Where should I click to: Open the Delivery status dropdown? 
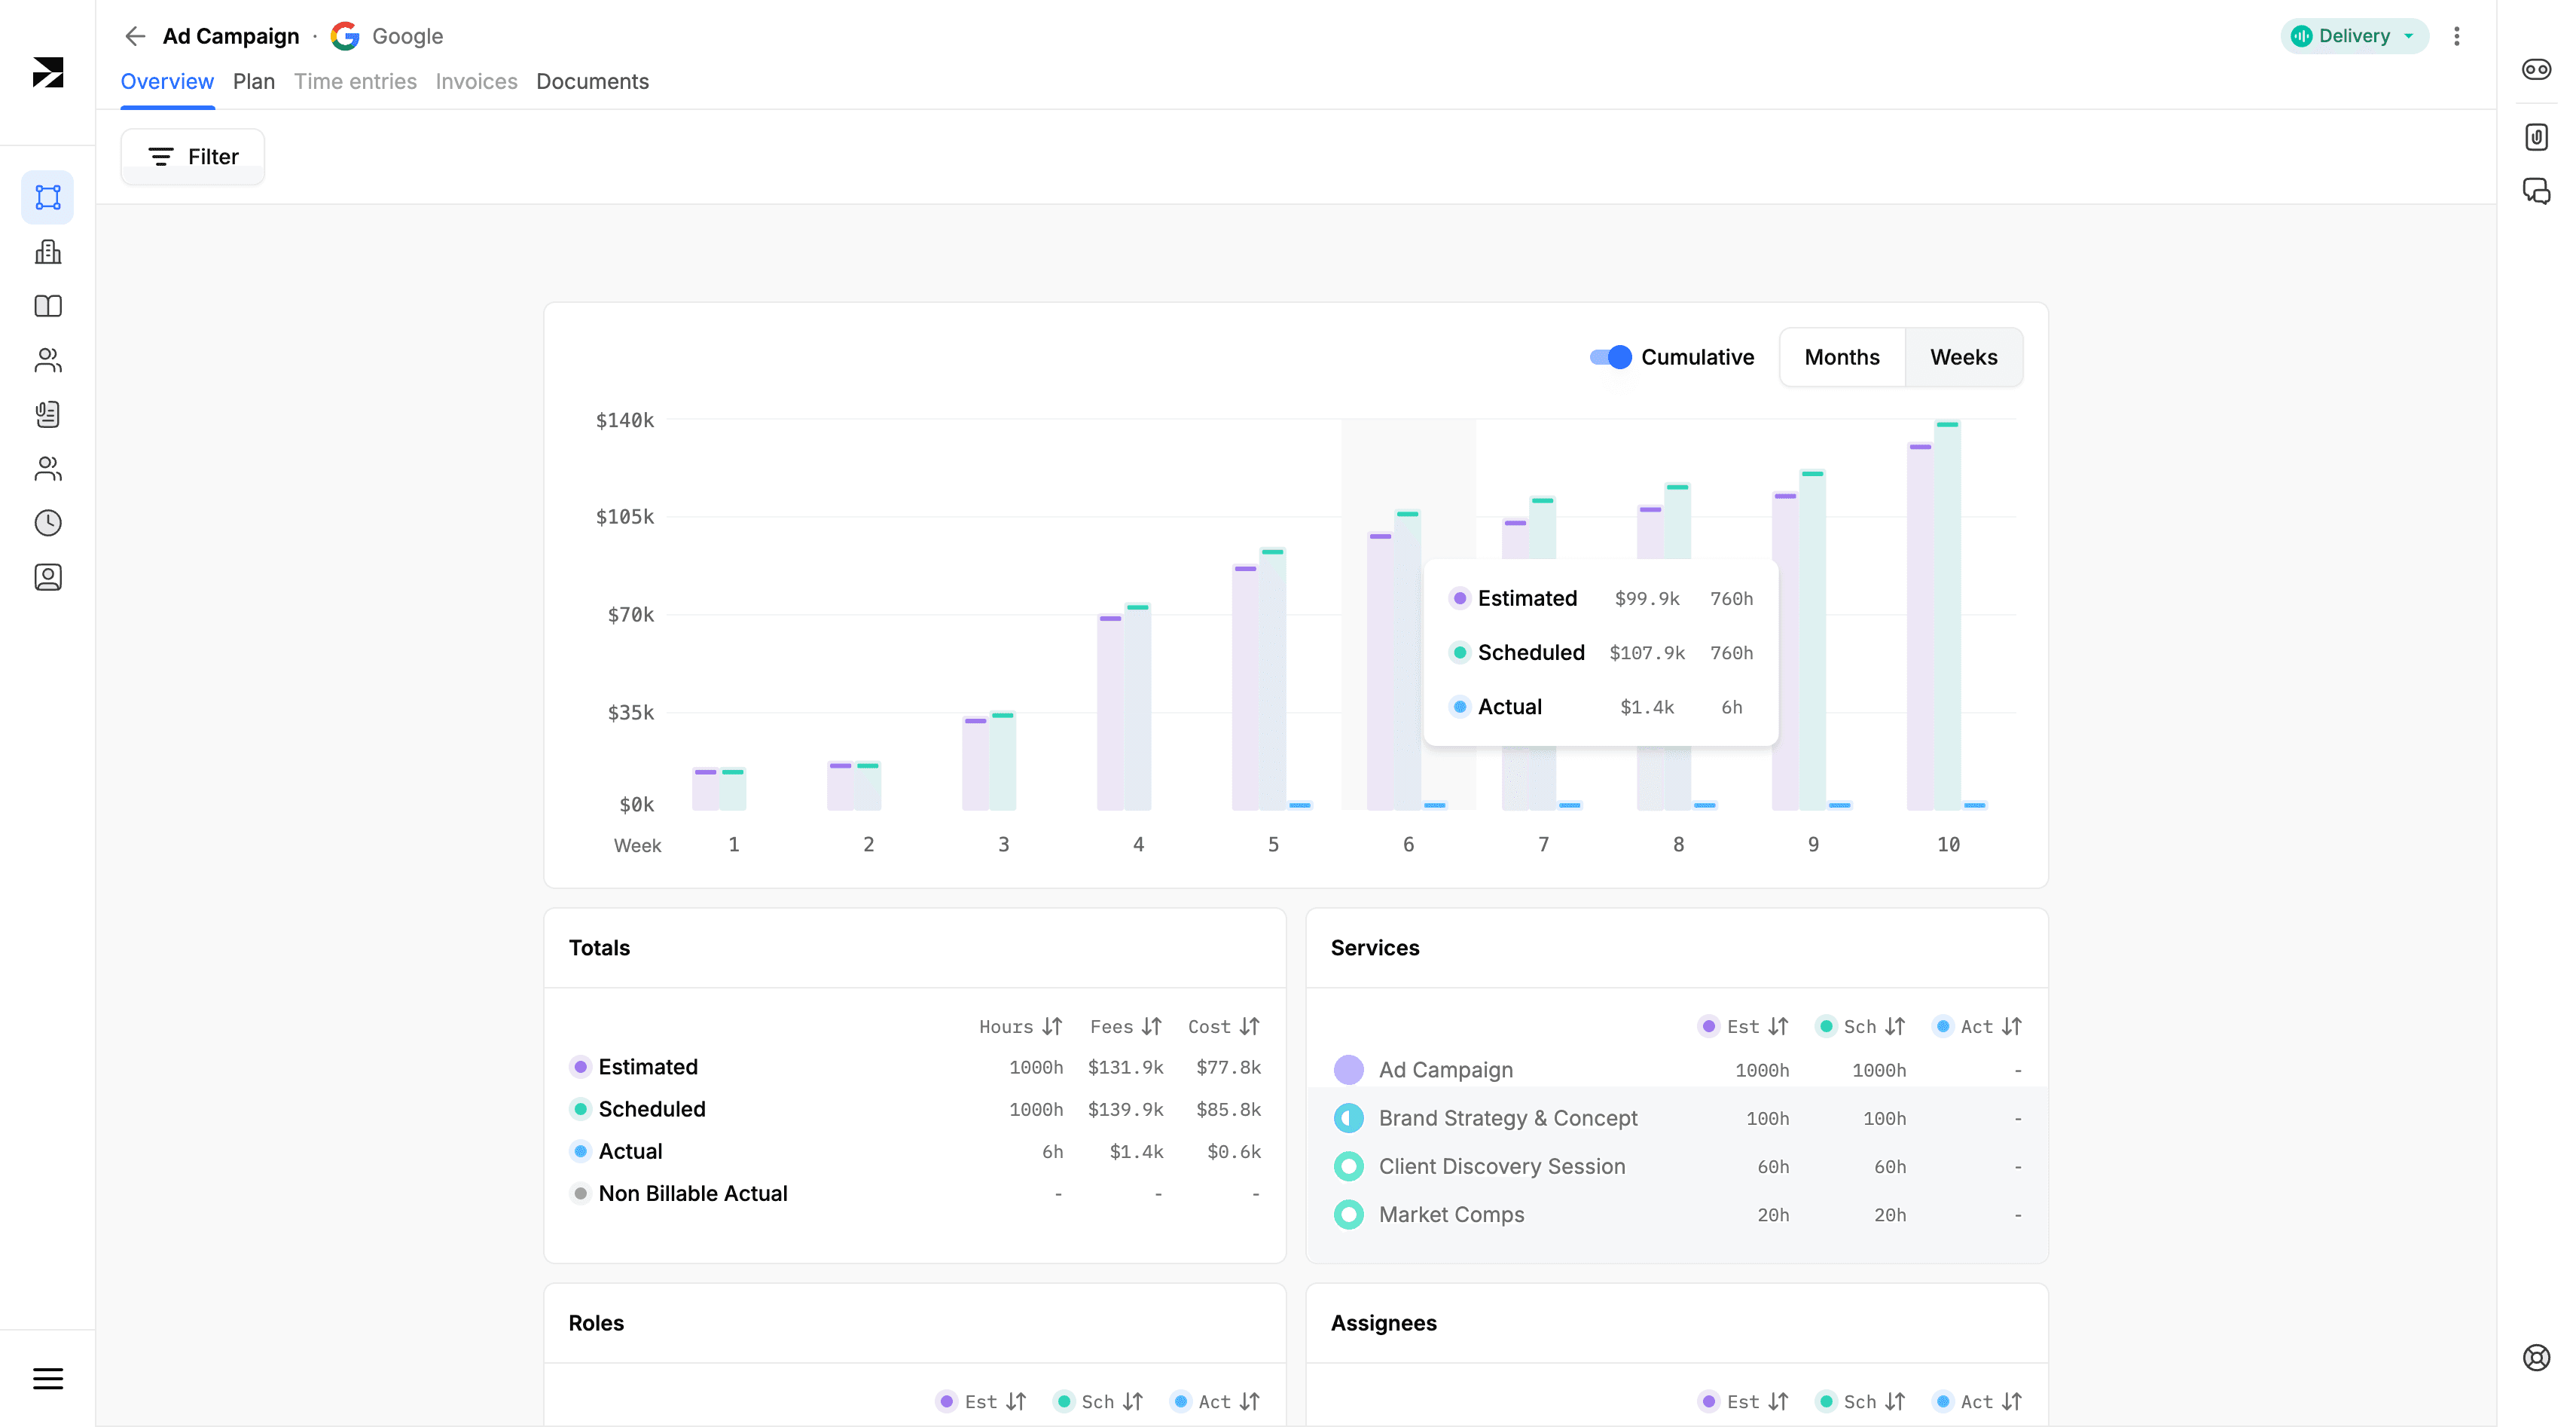pos(2353,35)
